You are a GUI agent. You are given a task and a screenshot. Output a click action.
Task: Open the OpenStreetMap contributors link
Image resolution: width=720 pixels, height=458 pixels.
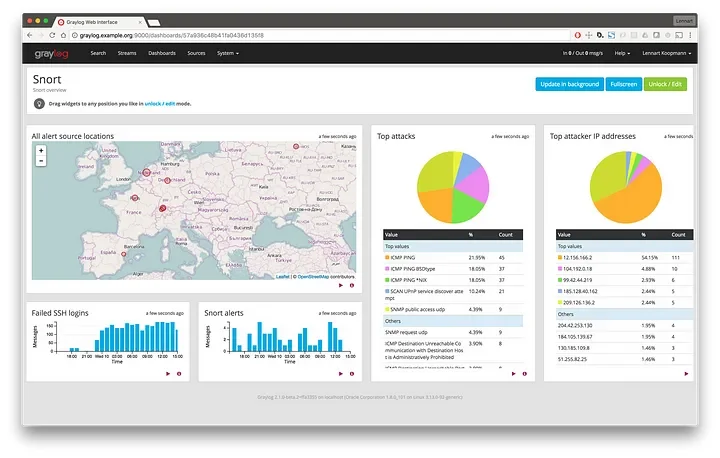(x=313, y=277)
